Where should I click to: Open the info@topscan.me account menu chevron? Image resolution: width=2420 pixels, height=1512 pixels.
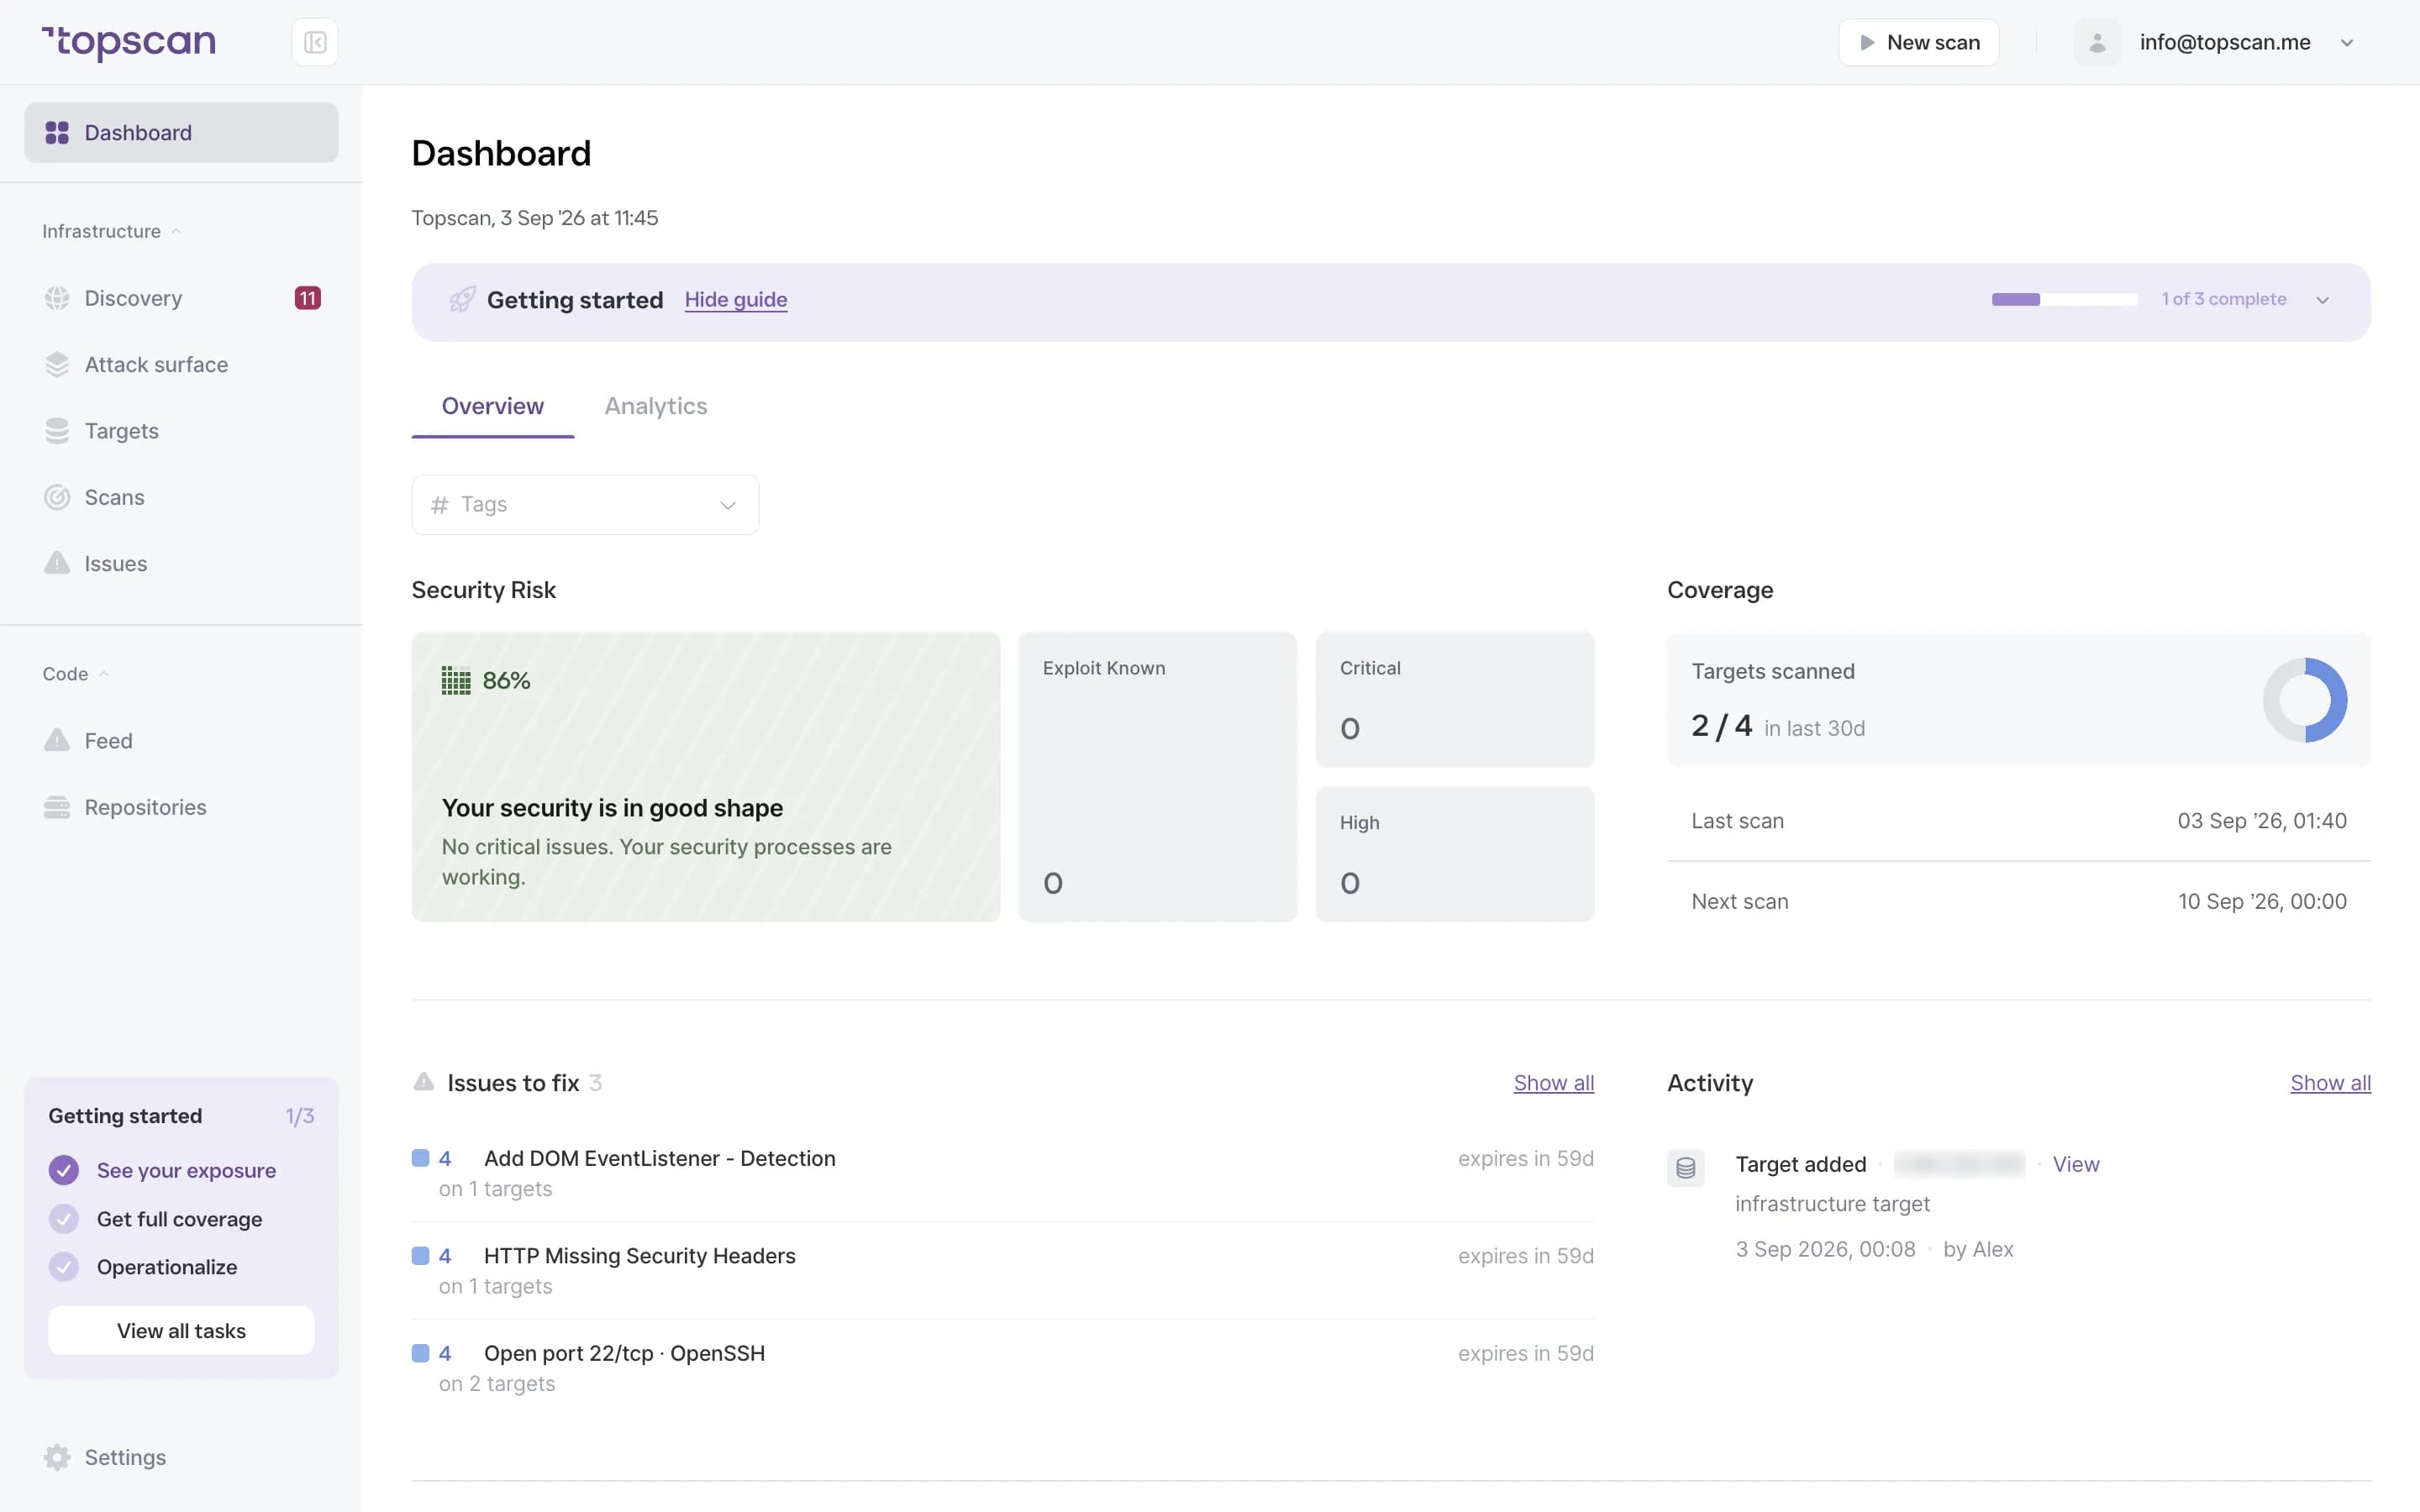tap(2347, 42)
